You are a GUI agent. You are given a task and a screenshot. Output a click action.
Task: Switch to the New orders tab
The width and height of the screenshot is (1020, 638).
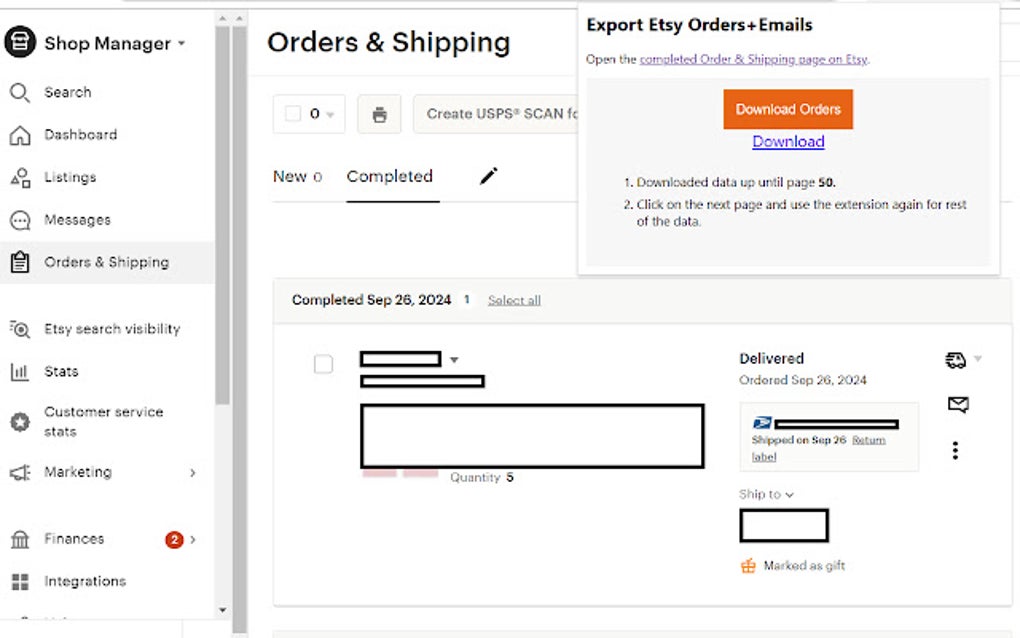pyautogui.click(x=287, y=176)
